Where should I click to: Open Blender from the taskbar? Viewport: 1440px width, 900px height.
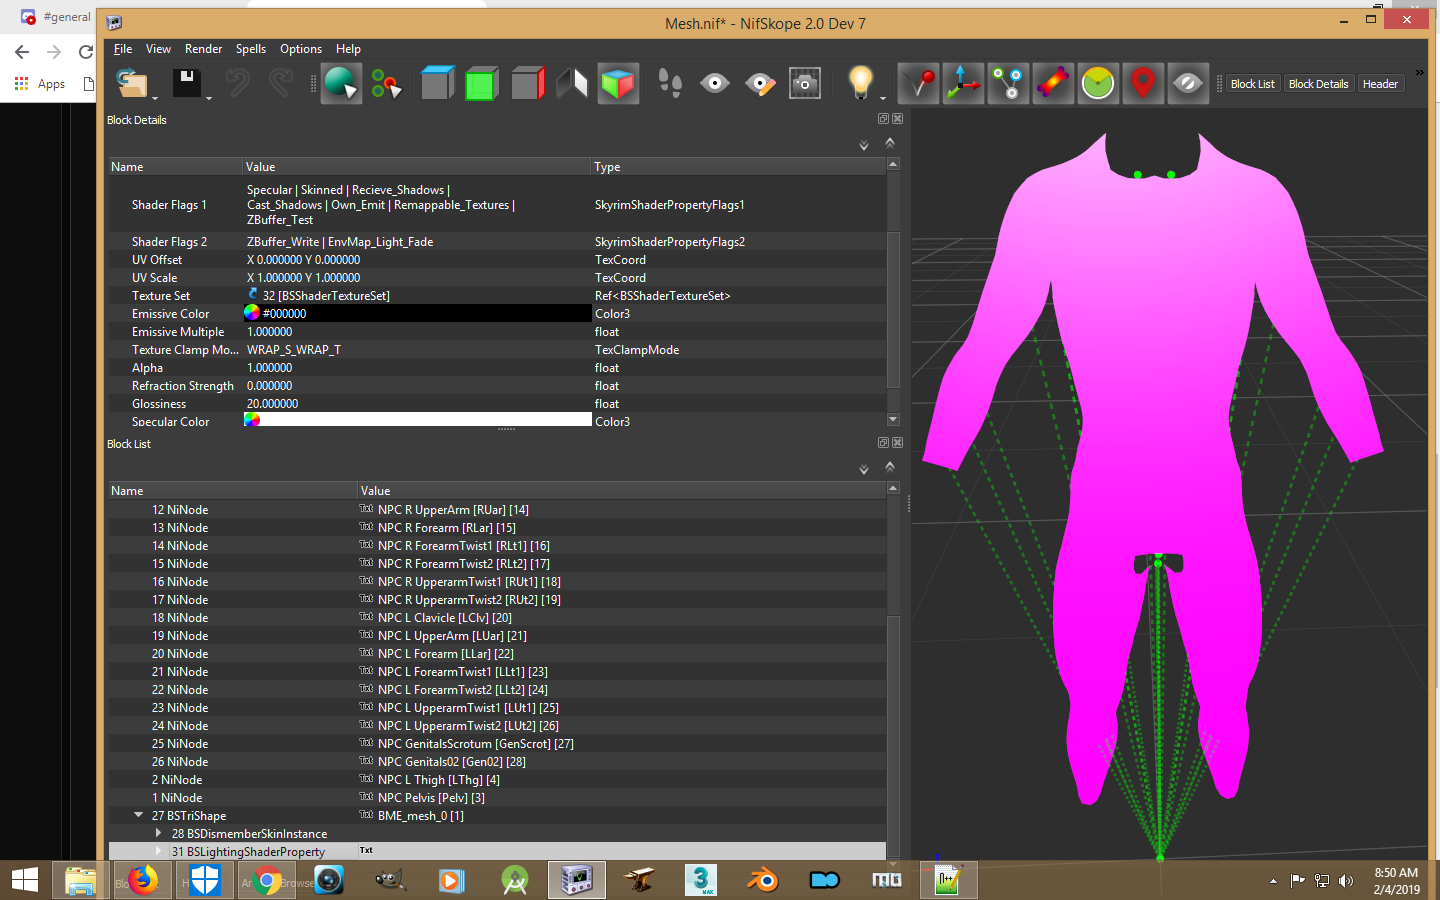click(x=763, y=880)
